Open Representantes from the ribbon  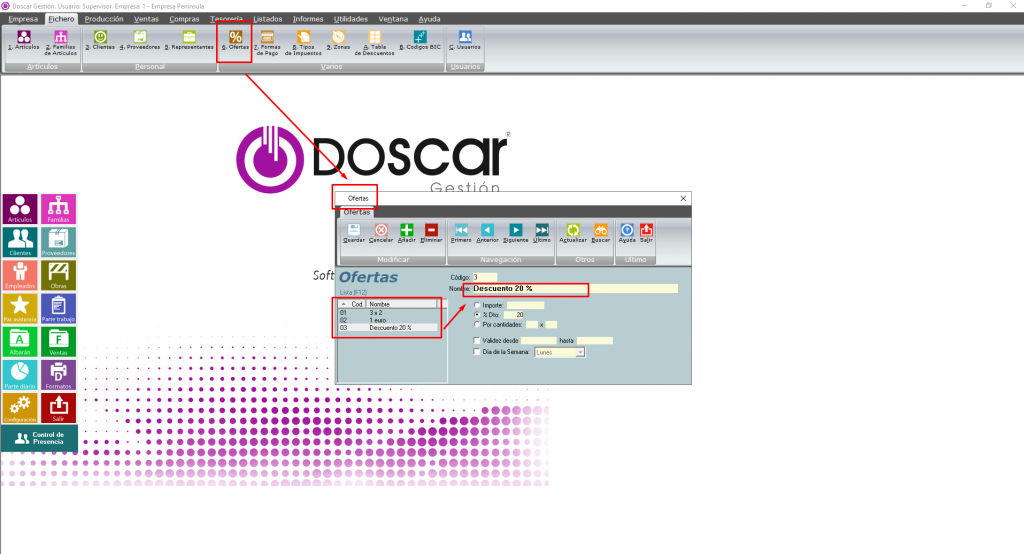click(x=189, y=41)
